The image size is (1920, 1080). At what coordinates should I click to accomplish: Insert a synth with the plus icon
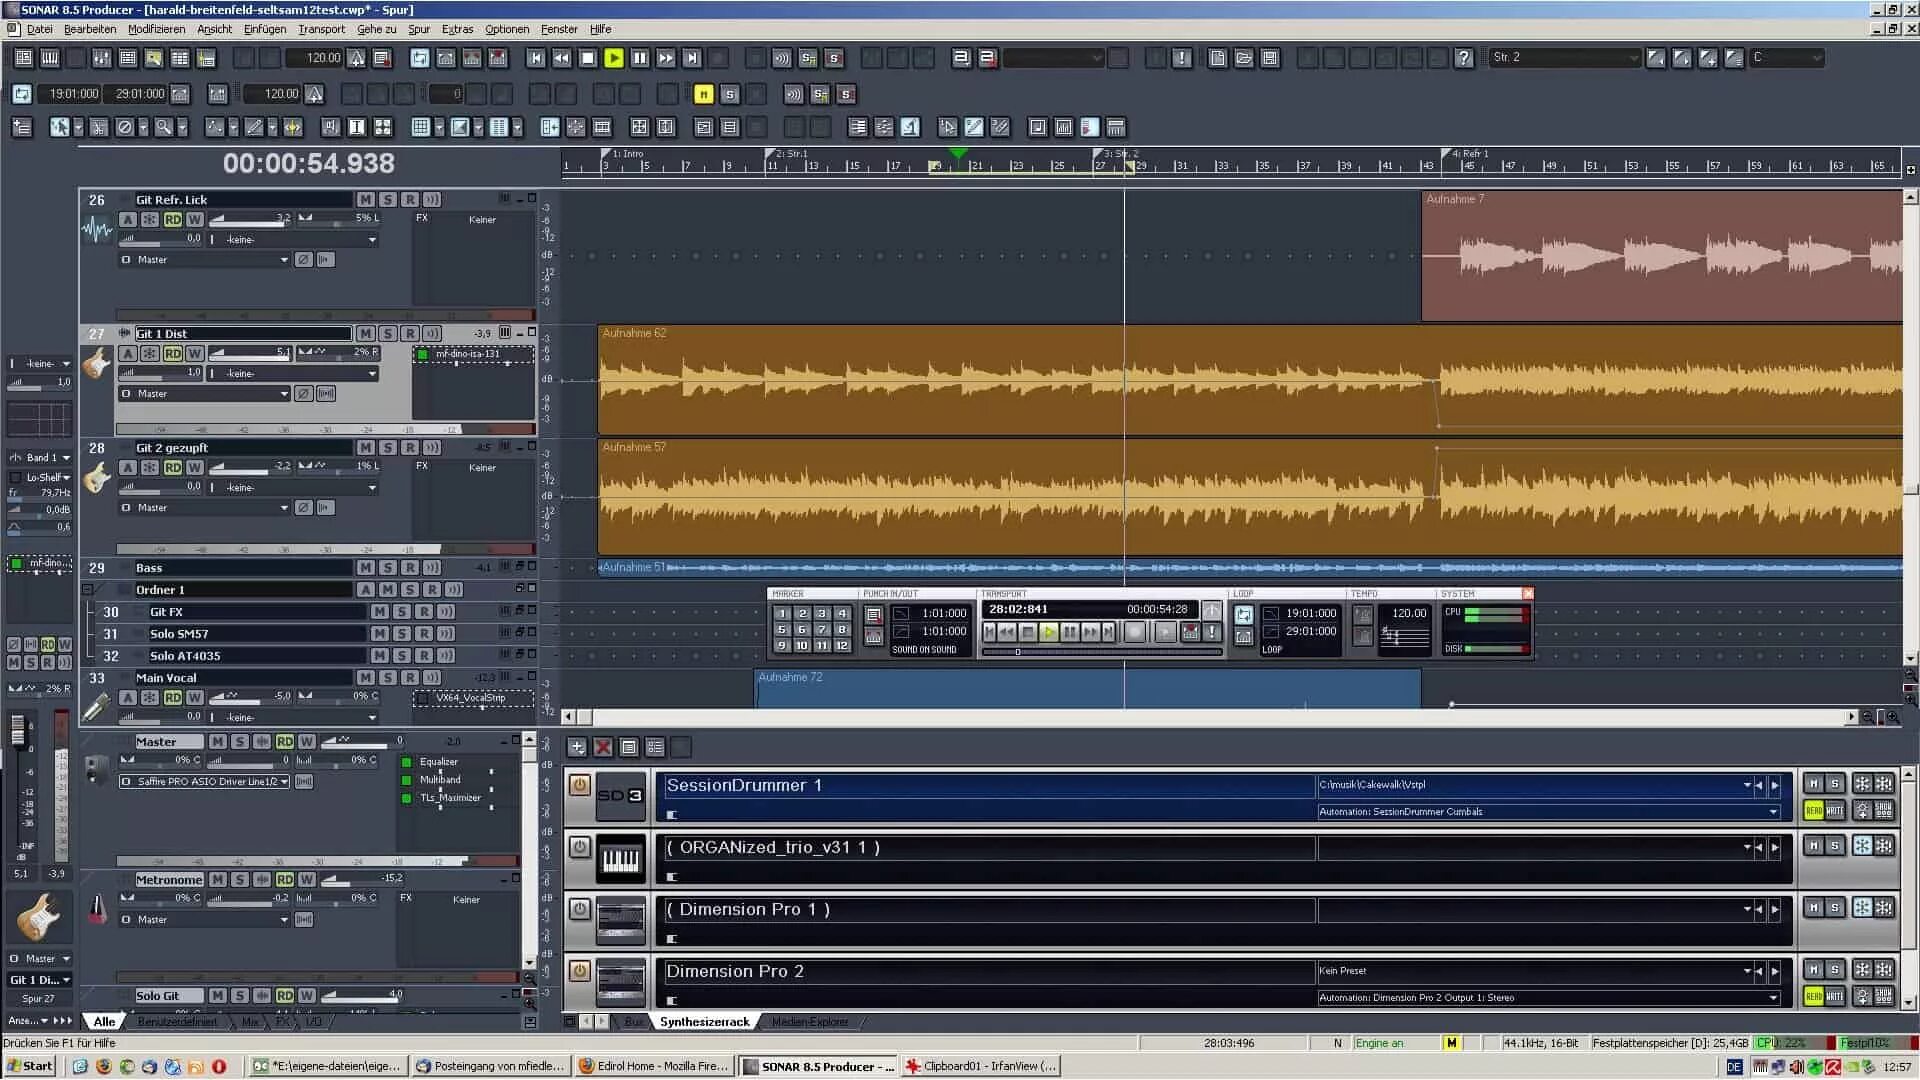pos(577,747)
